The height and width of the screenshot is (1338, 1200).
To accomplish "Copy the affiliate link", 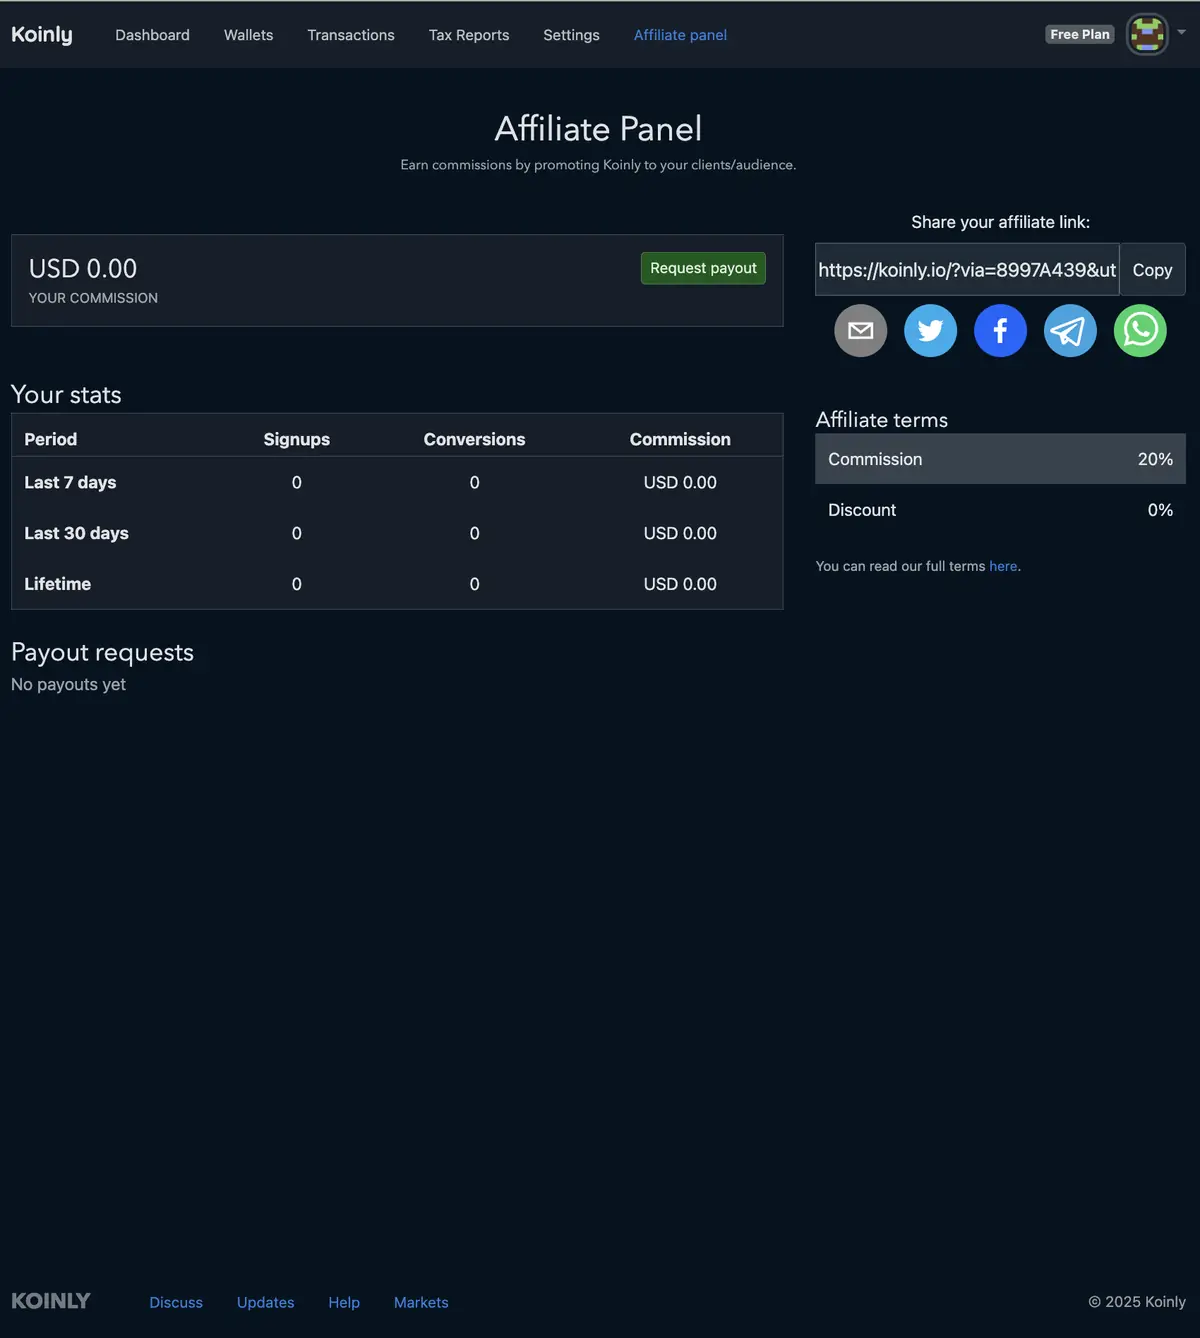I will (x=1152, y=270).
